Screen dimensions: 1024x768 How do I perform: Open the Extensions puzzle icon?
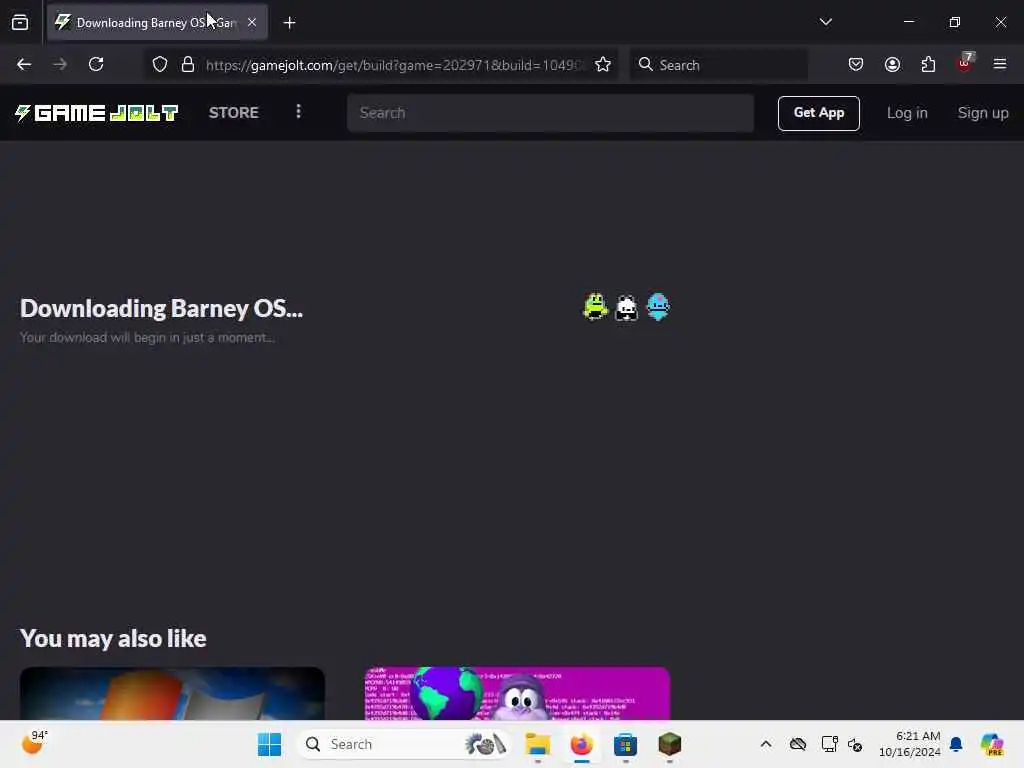click(x=928, y=65)
